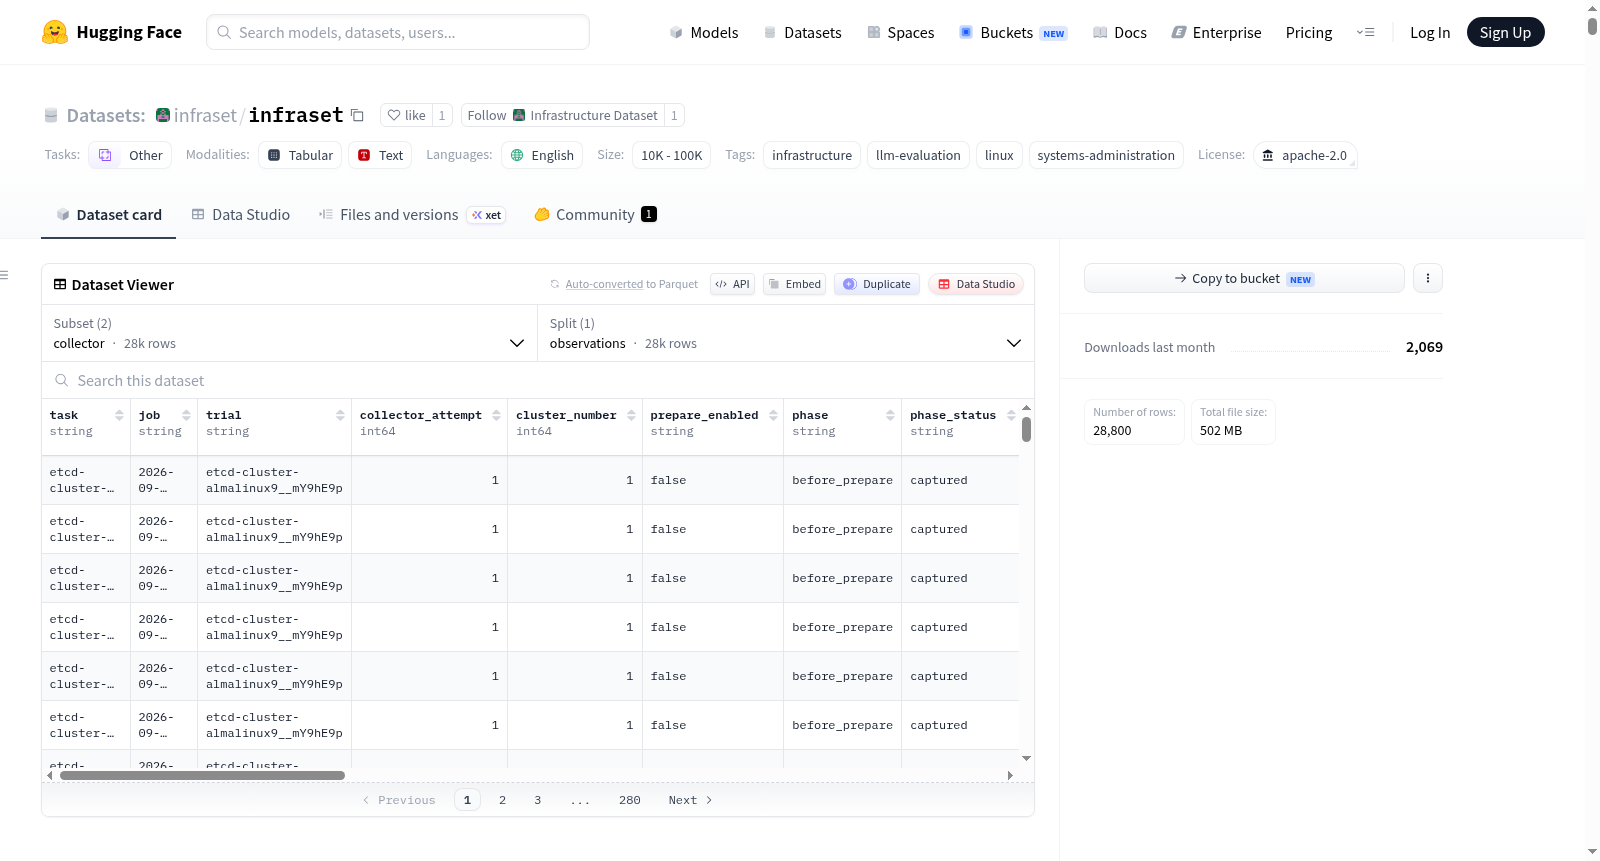
Task: Filter by the Text modality tag
Action: (380, 155)
